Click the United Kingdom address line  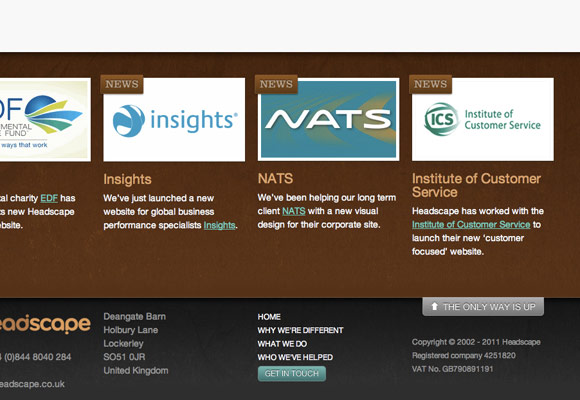tap(136, 370)
